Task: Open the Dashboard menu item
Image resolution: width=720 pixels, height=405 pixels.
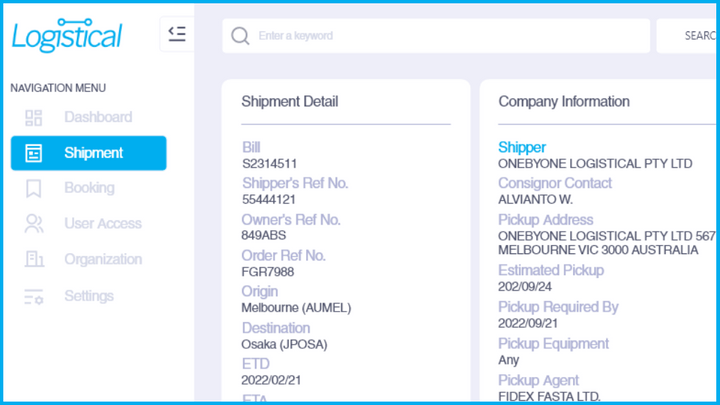Action: click(x=98, y=117)
